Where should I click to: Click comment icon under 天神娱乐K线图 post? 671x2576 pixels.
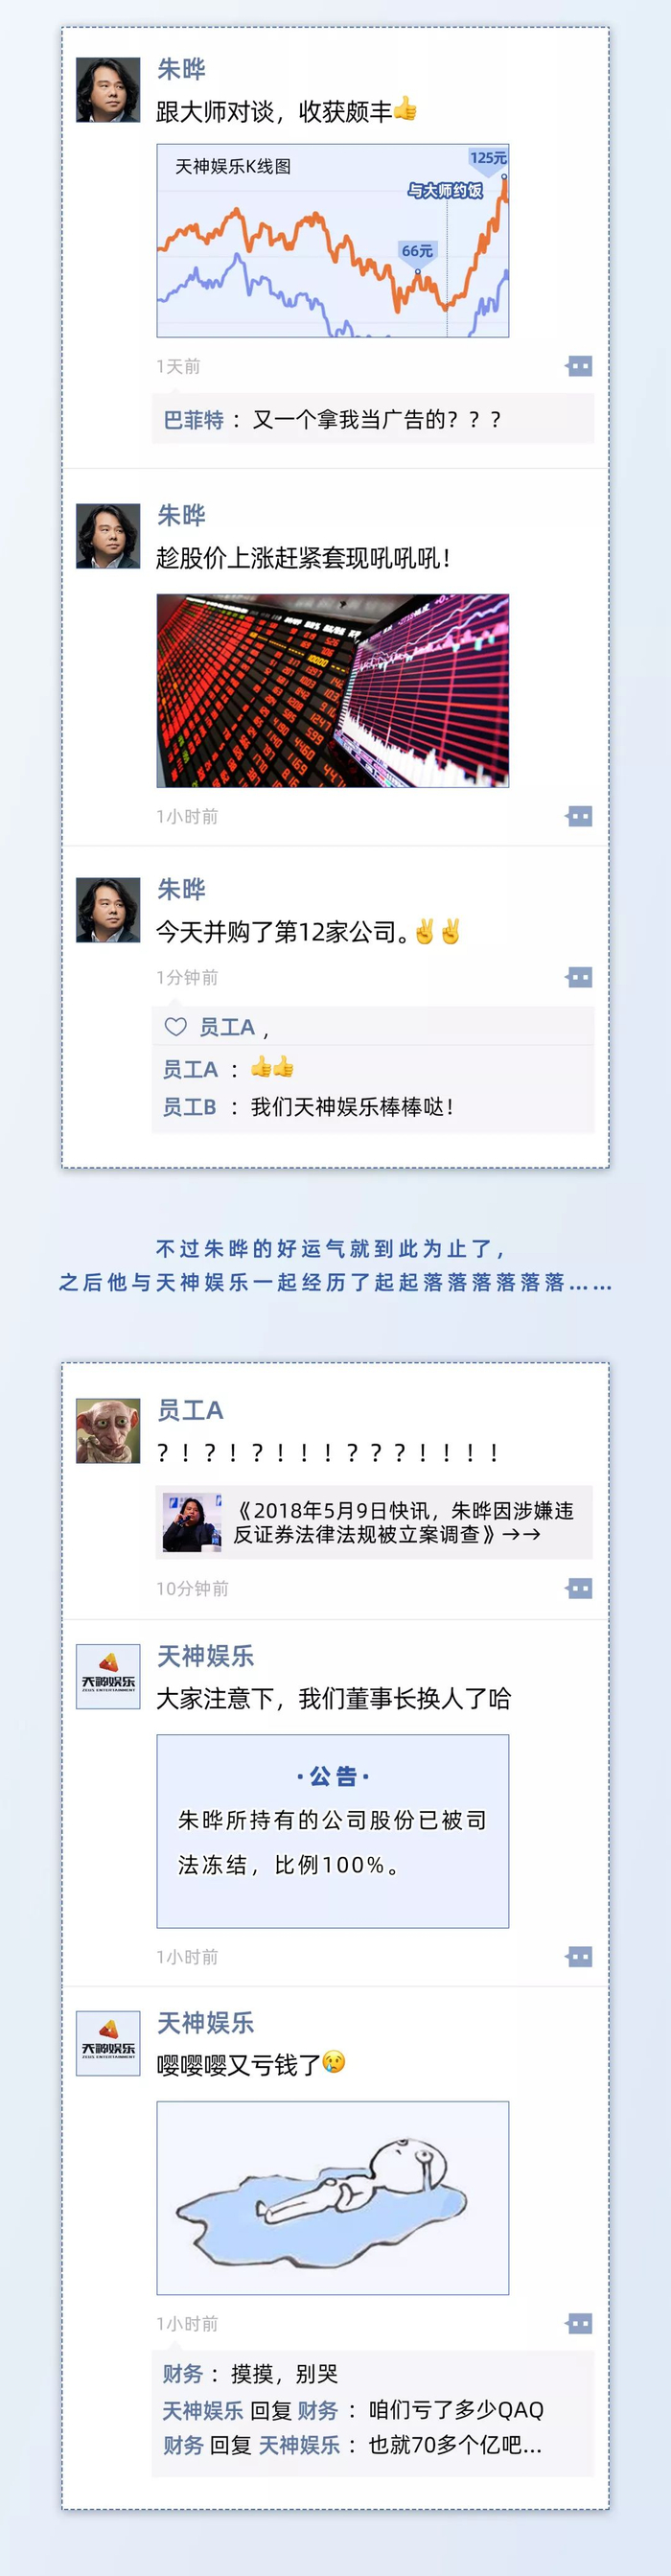coord(579,366)
